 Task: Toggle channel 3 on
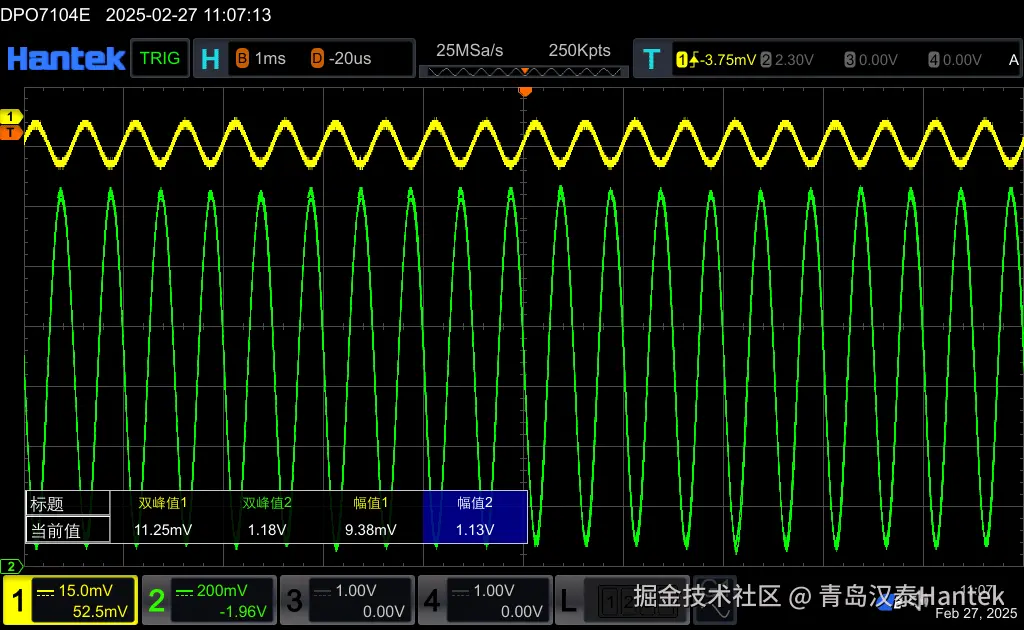(295, 600)
